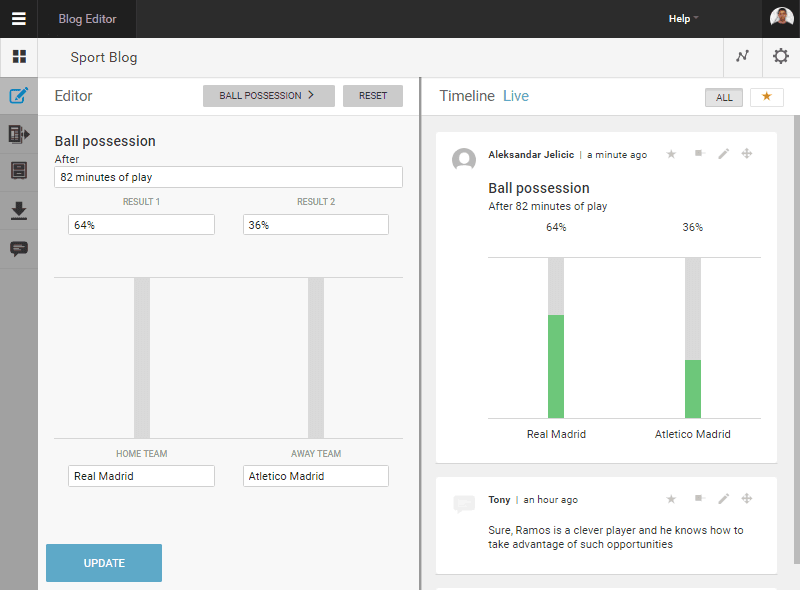The width and height of the screenshot is (800, 590).
Task: Open the ingest download sidebar icon
Action: point(19,210)
